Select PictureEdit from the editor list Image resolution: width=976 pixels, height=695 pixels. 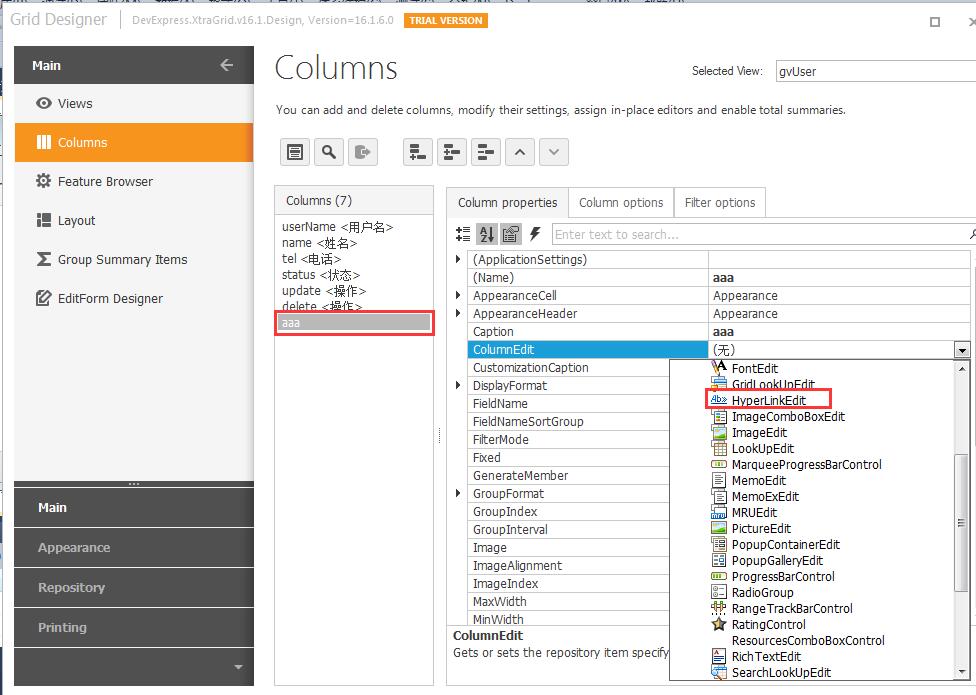tap(761, 528)
